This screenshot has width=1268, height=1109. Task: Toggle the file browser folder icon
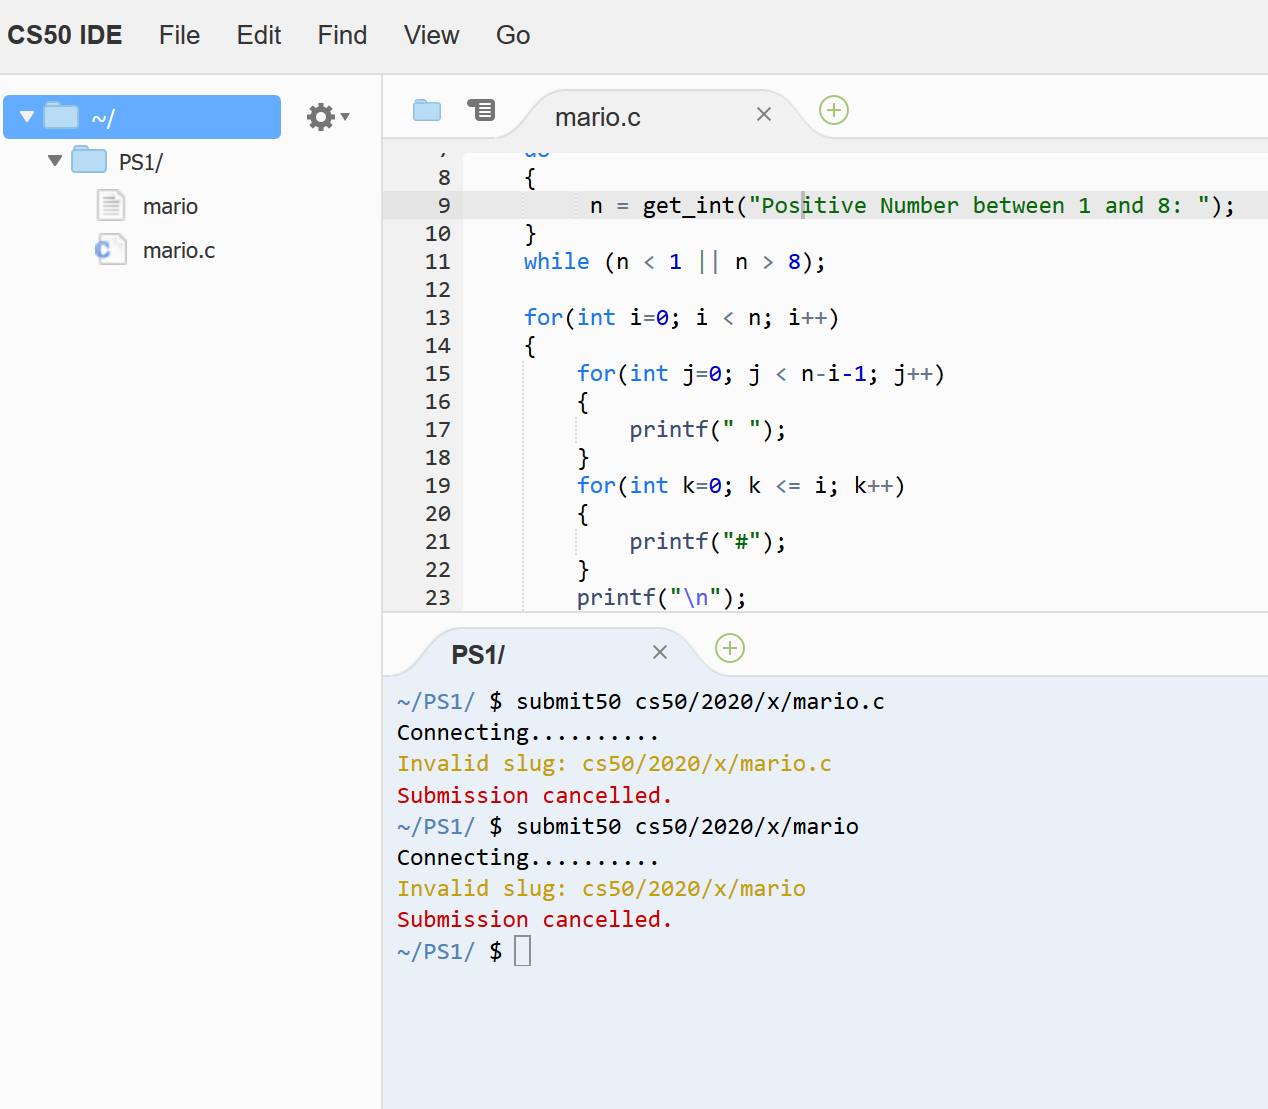[427, 110]
